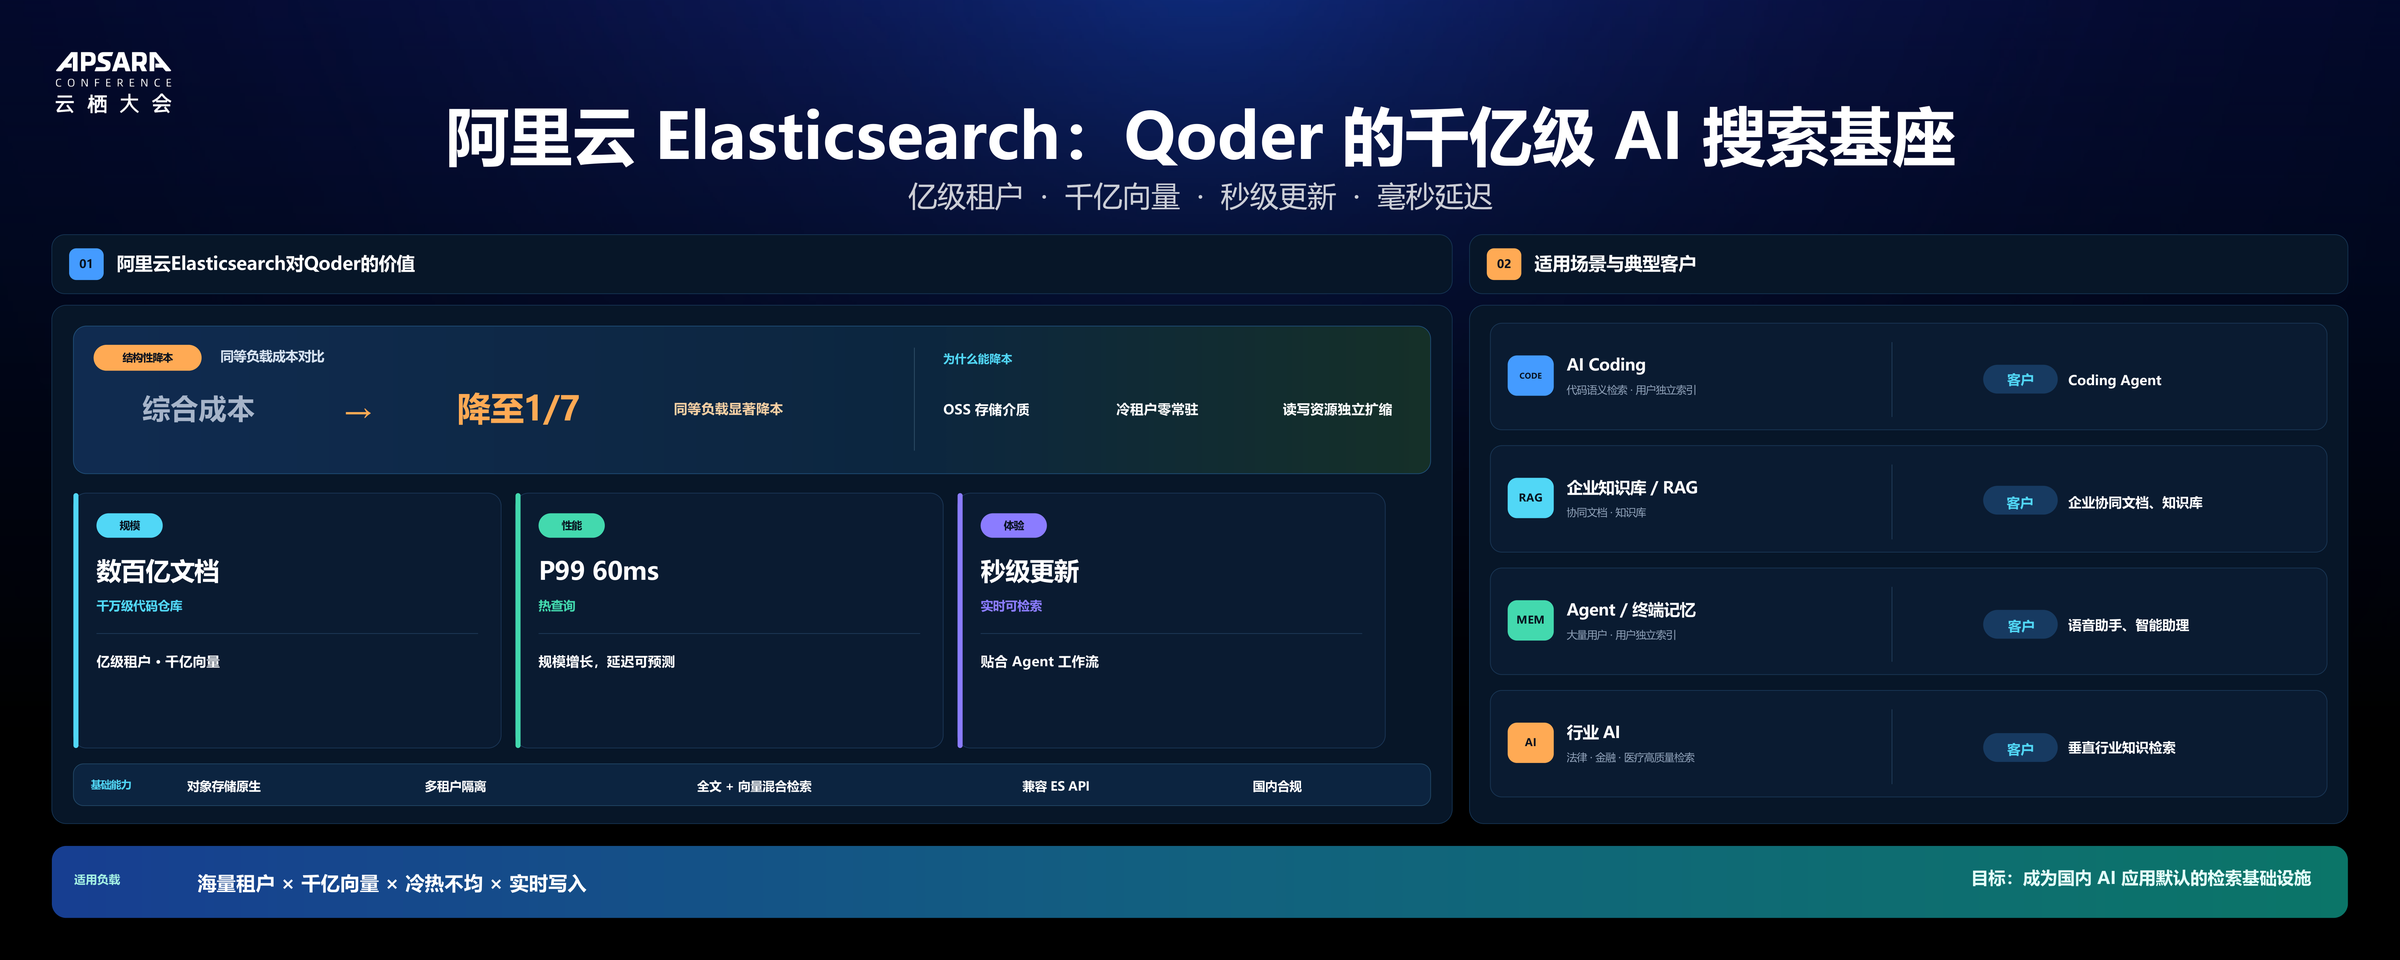The image size is (2400, 960).
Task: Click the purple "实时可检索" text
Action: pos(1011,606)
